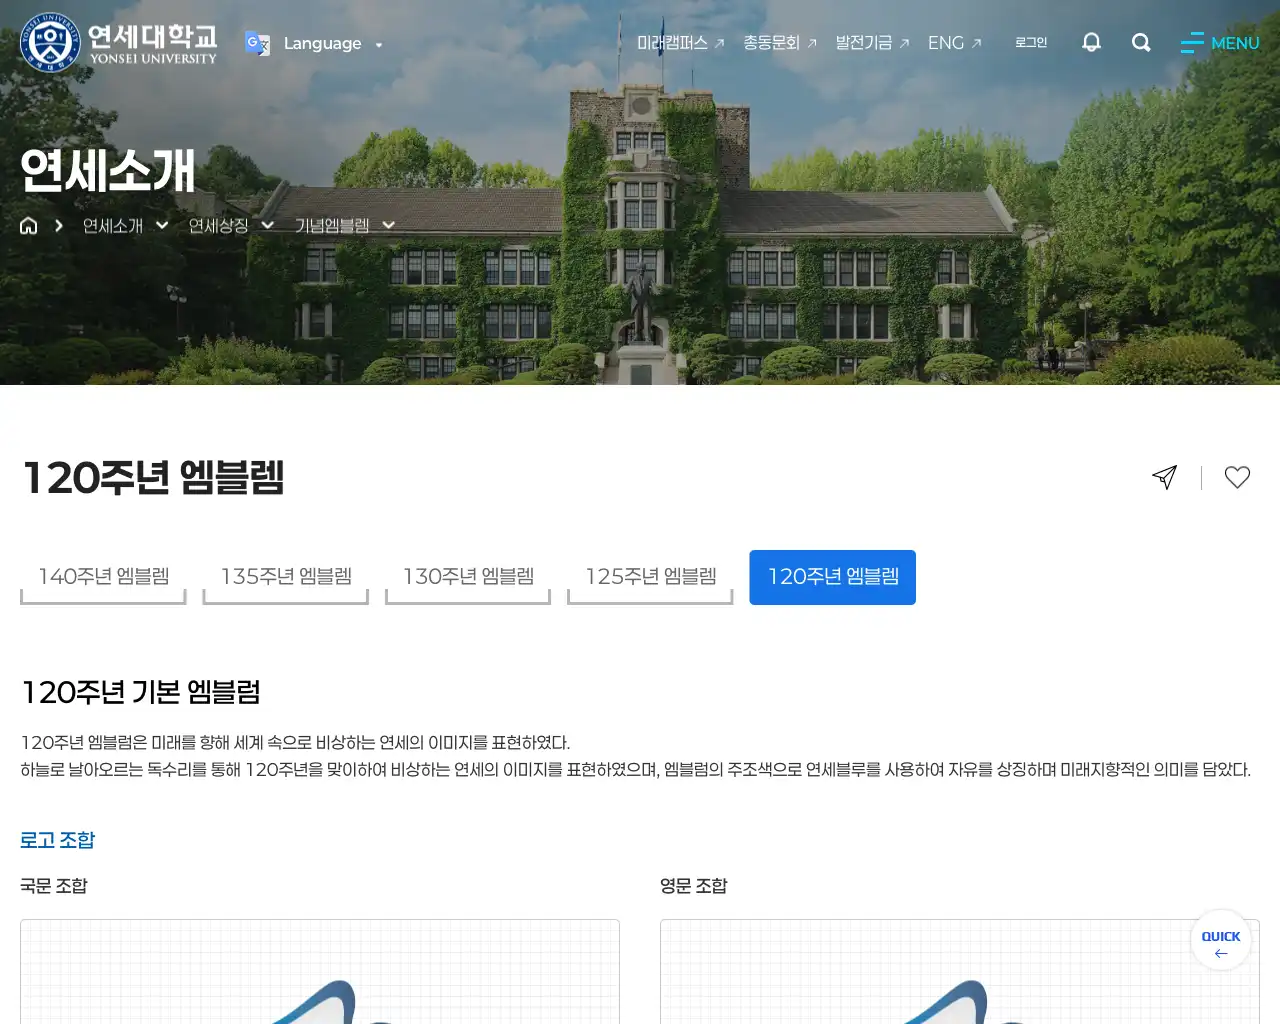1280x1024 pixels.
Task: Open the search magnifier icon
Action: pos(1141,42)
